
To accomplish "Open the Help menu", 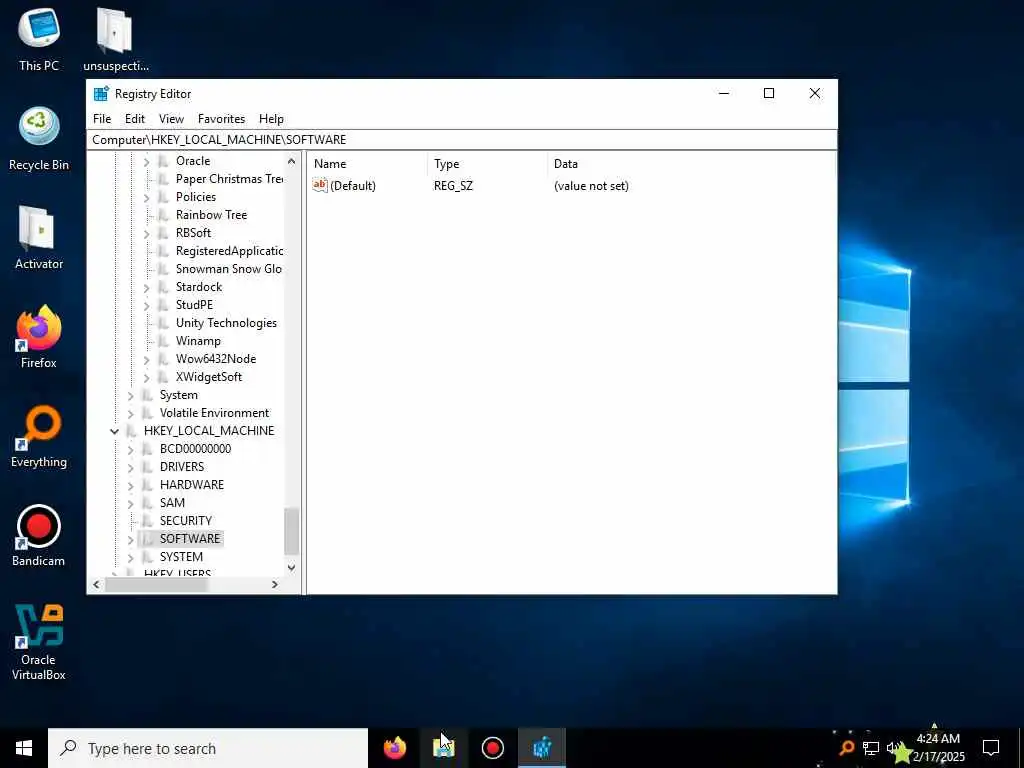I will coord(271,119).
